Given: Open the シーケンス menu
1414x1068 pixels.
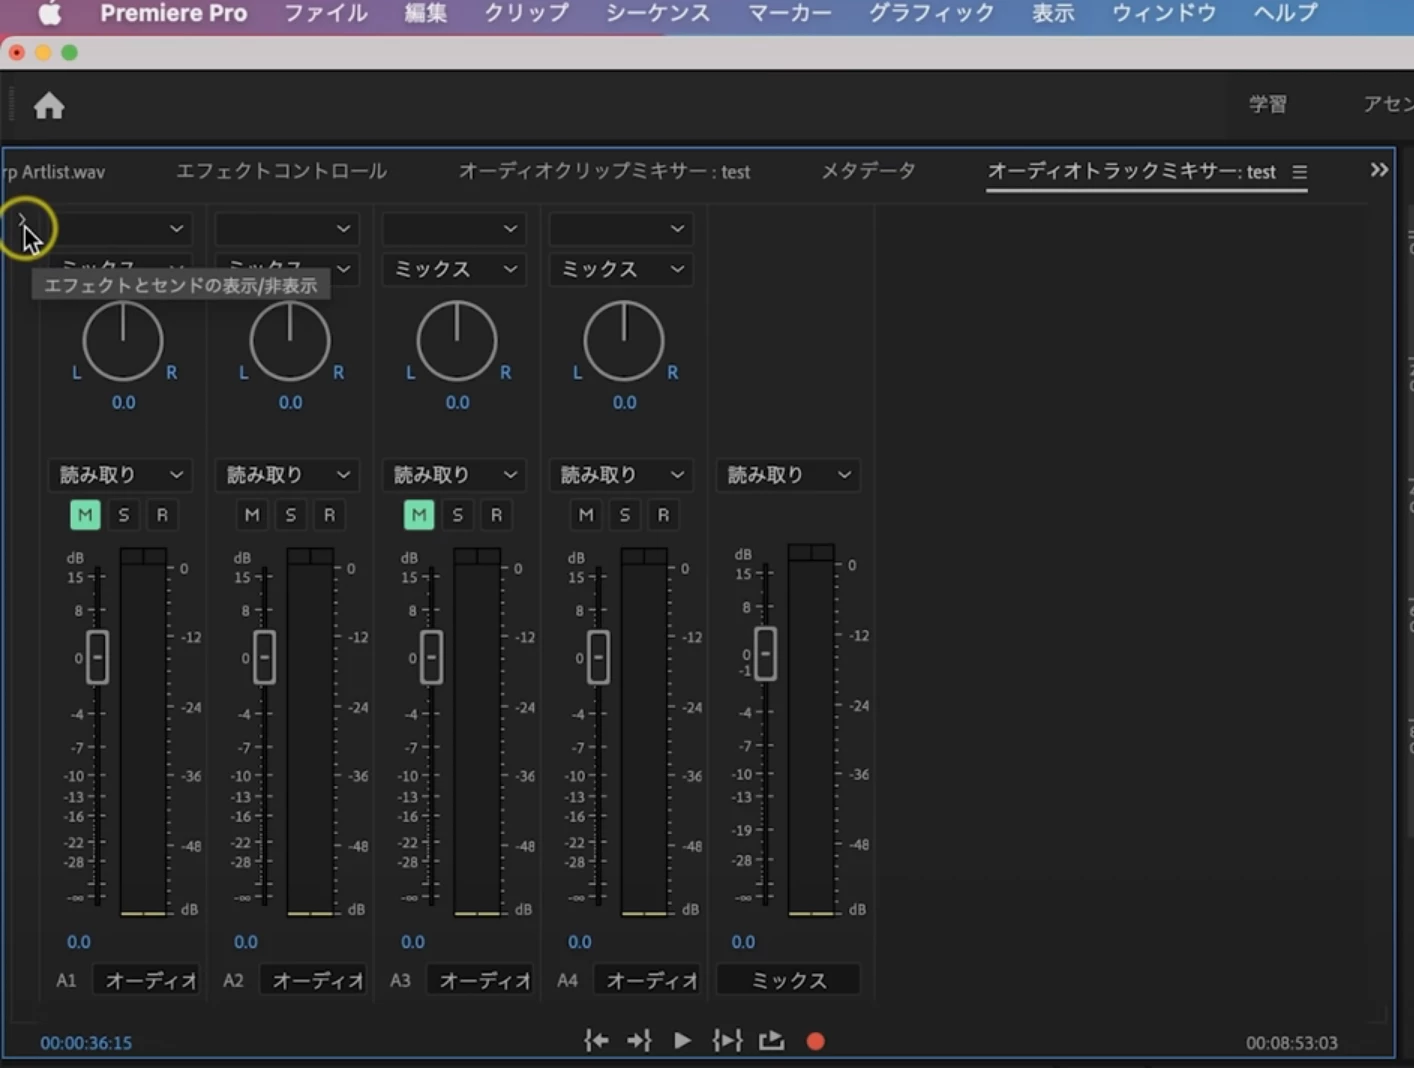Looking at the screenshot, I should point(658,14).
